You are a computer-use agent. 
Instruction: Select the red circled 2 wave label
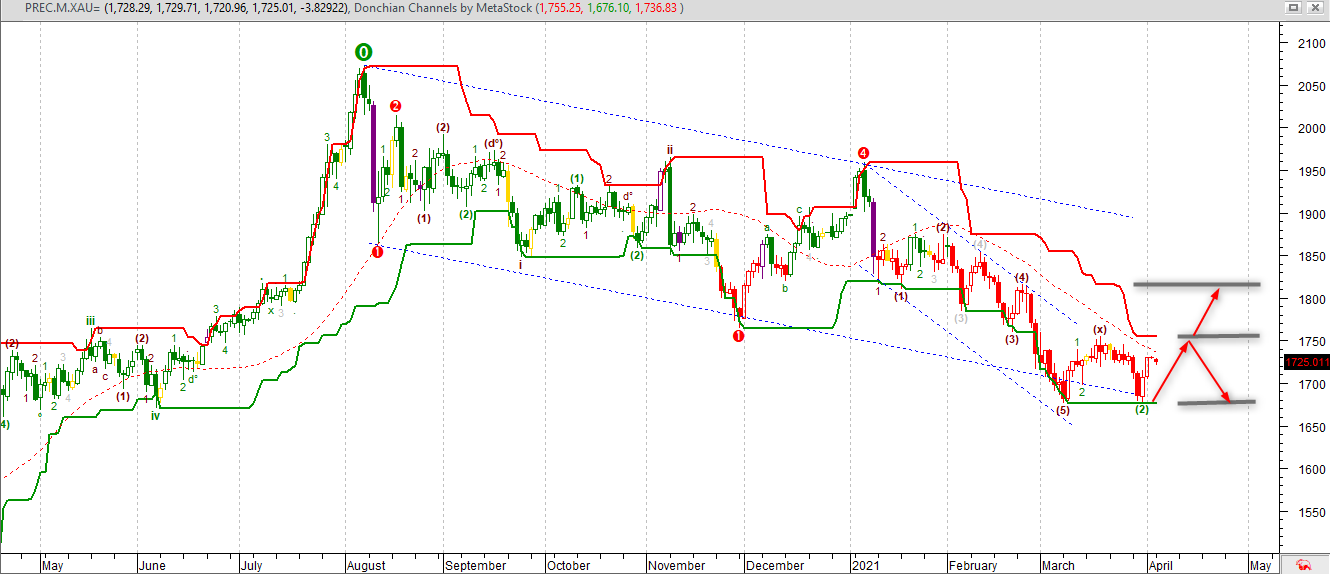(x=396, y=106)
